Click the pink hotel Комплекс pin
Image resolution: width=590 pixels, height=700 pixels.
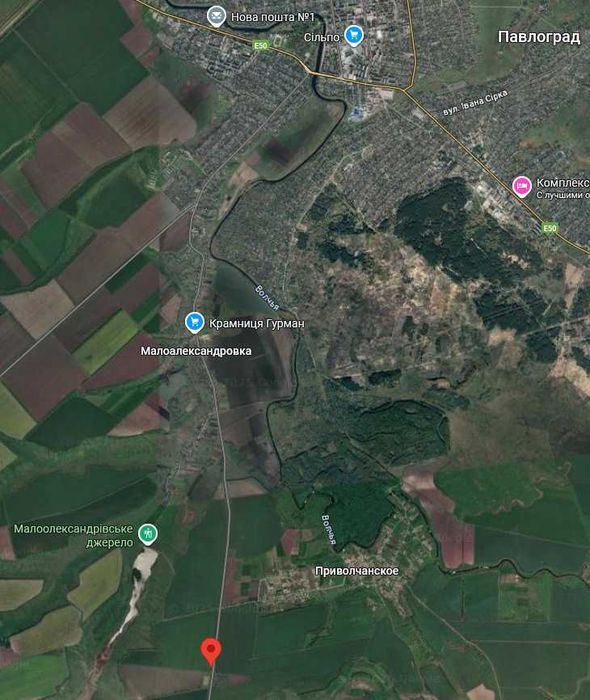522,186
